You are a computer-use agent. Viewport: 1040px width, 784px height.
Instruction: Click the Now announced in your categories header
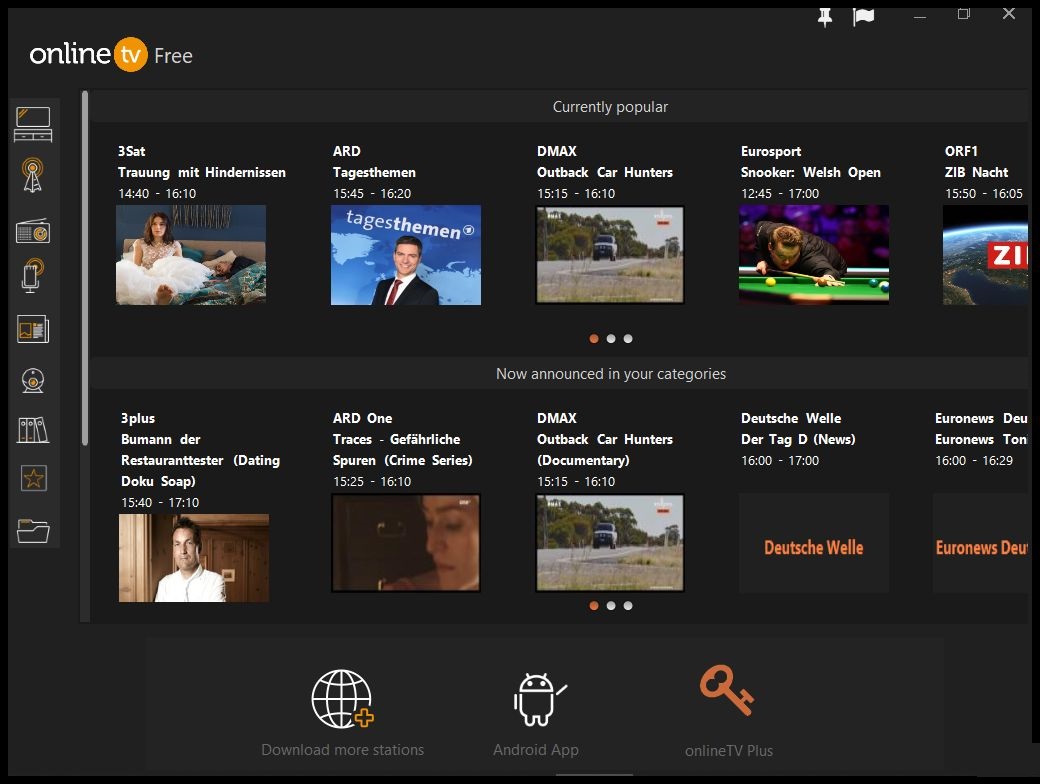(x=611, y=373)
